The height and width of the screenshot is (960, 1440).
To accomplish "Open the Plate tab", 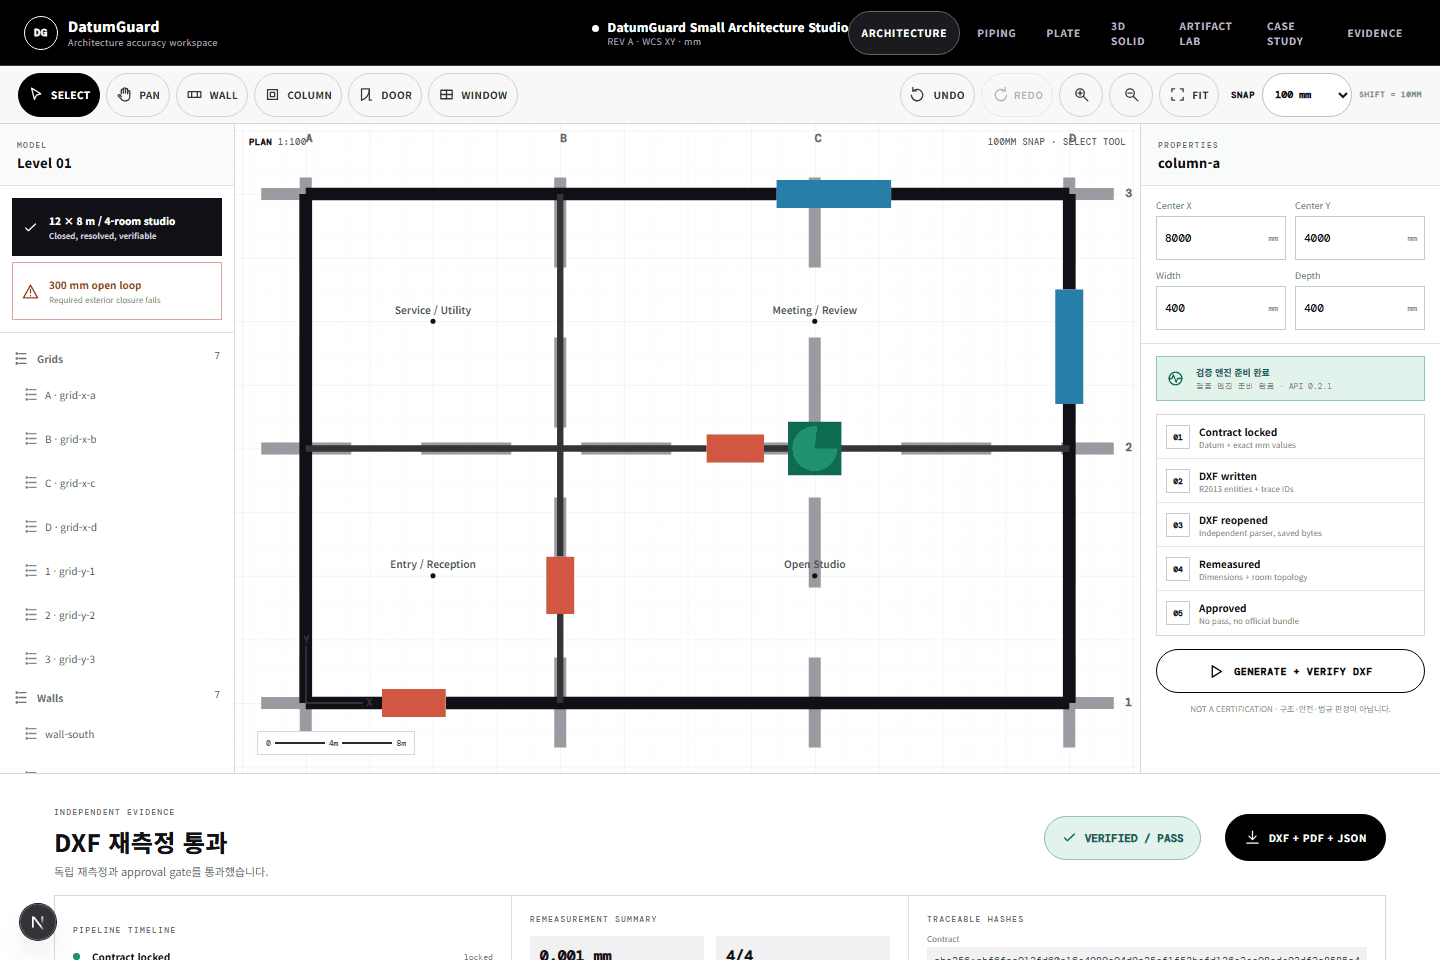I will [1063, 33].
